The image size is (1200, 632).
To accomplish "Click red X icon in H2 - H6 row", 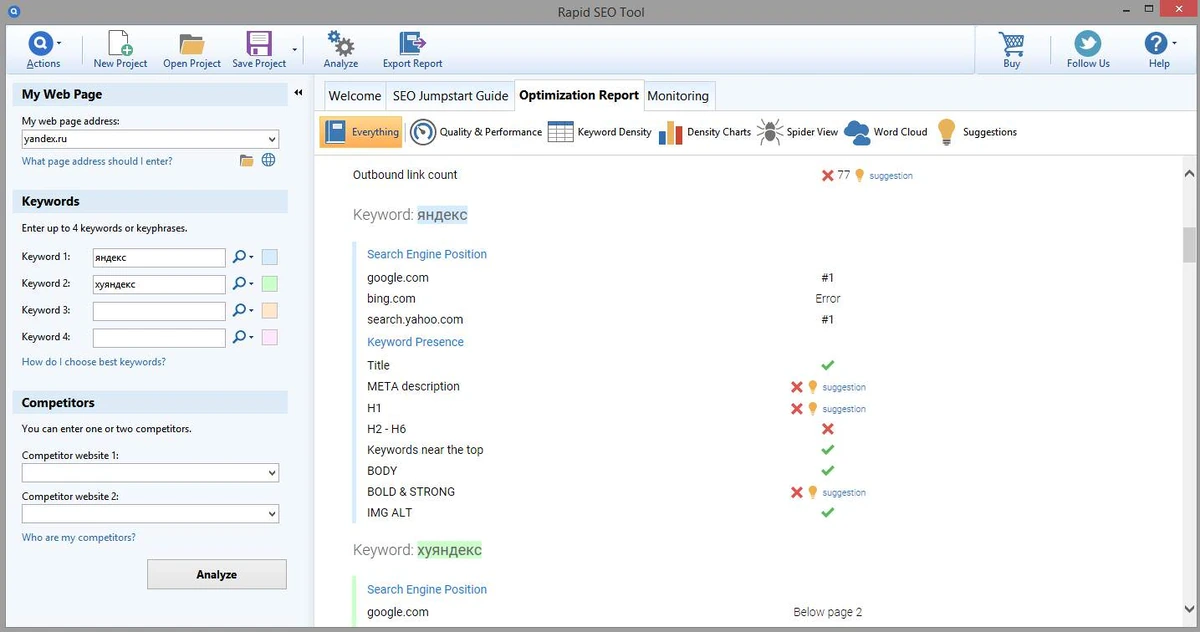I will pyautogui.click(x=828, y=429).
